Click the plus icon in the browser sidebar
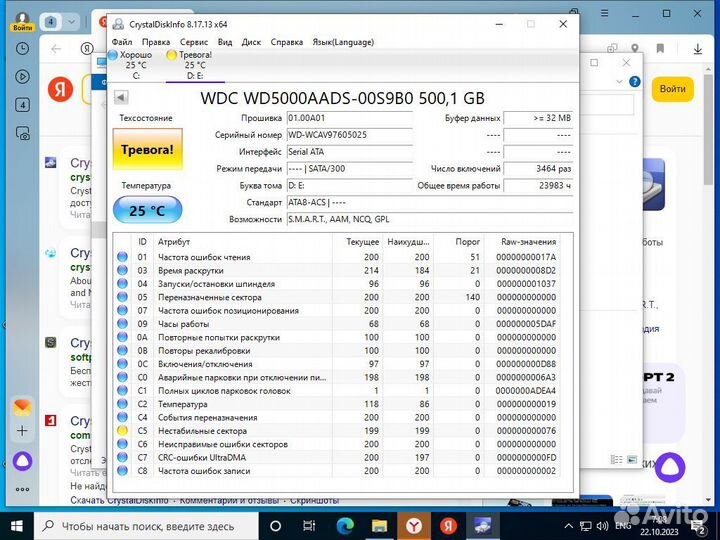Screen dimensions: 720x540 (22, 431)
